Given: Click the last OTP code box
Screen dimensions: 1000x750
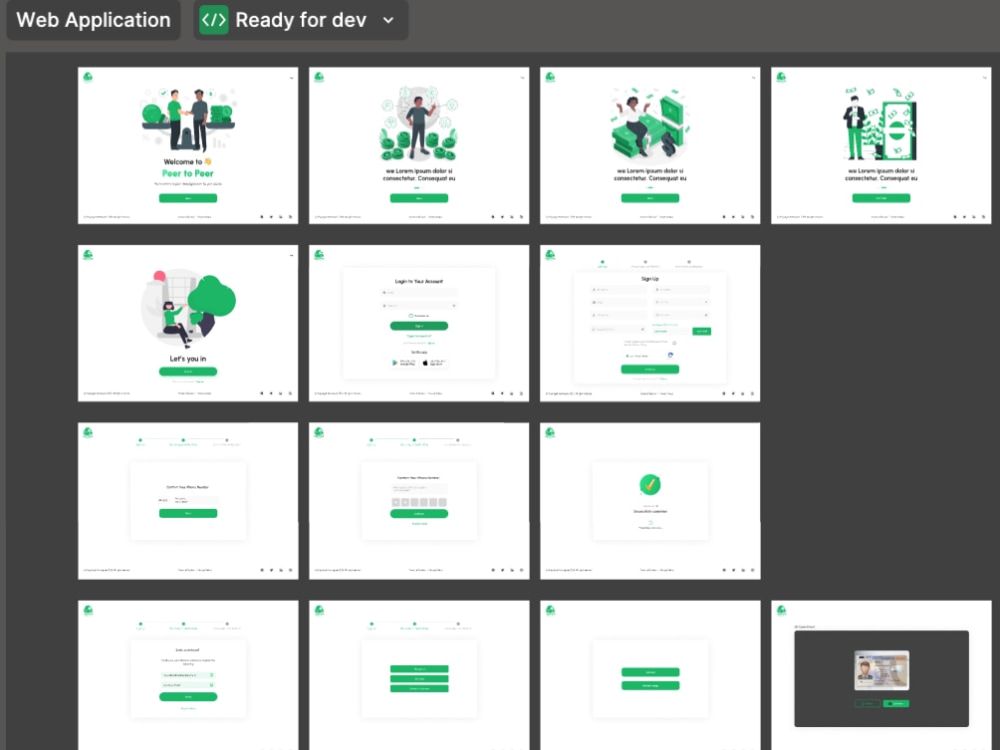Looking at the screenshot, I should click(x=443, y=503).
